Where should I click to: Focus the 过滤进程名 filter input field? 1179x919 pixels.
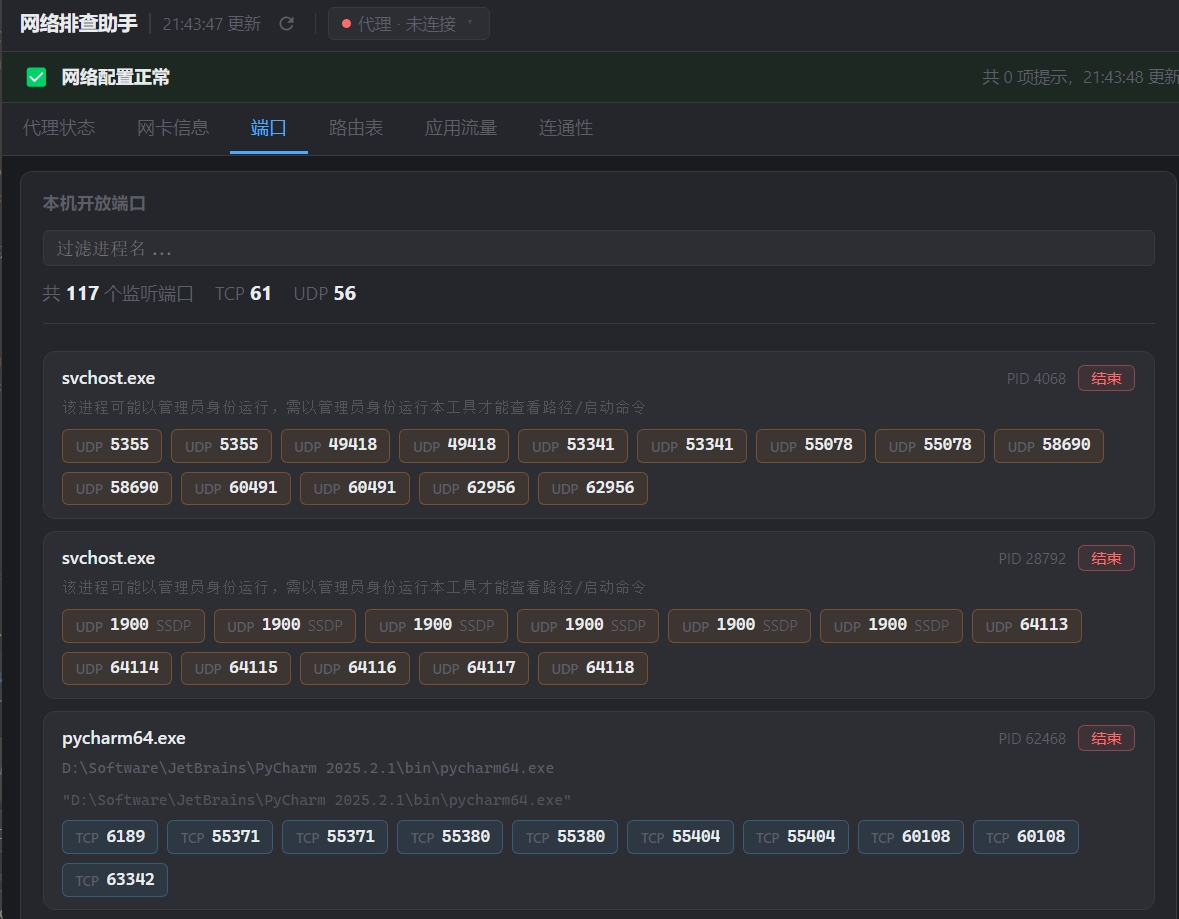[599, 248]
